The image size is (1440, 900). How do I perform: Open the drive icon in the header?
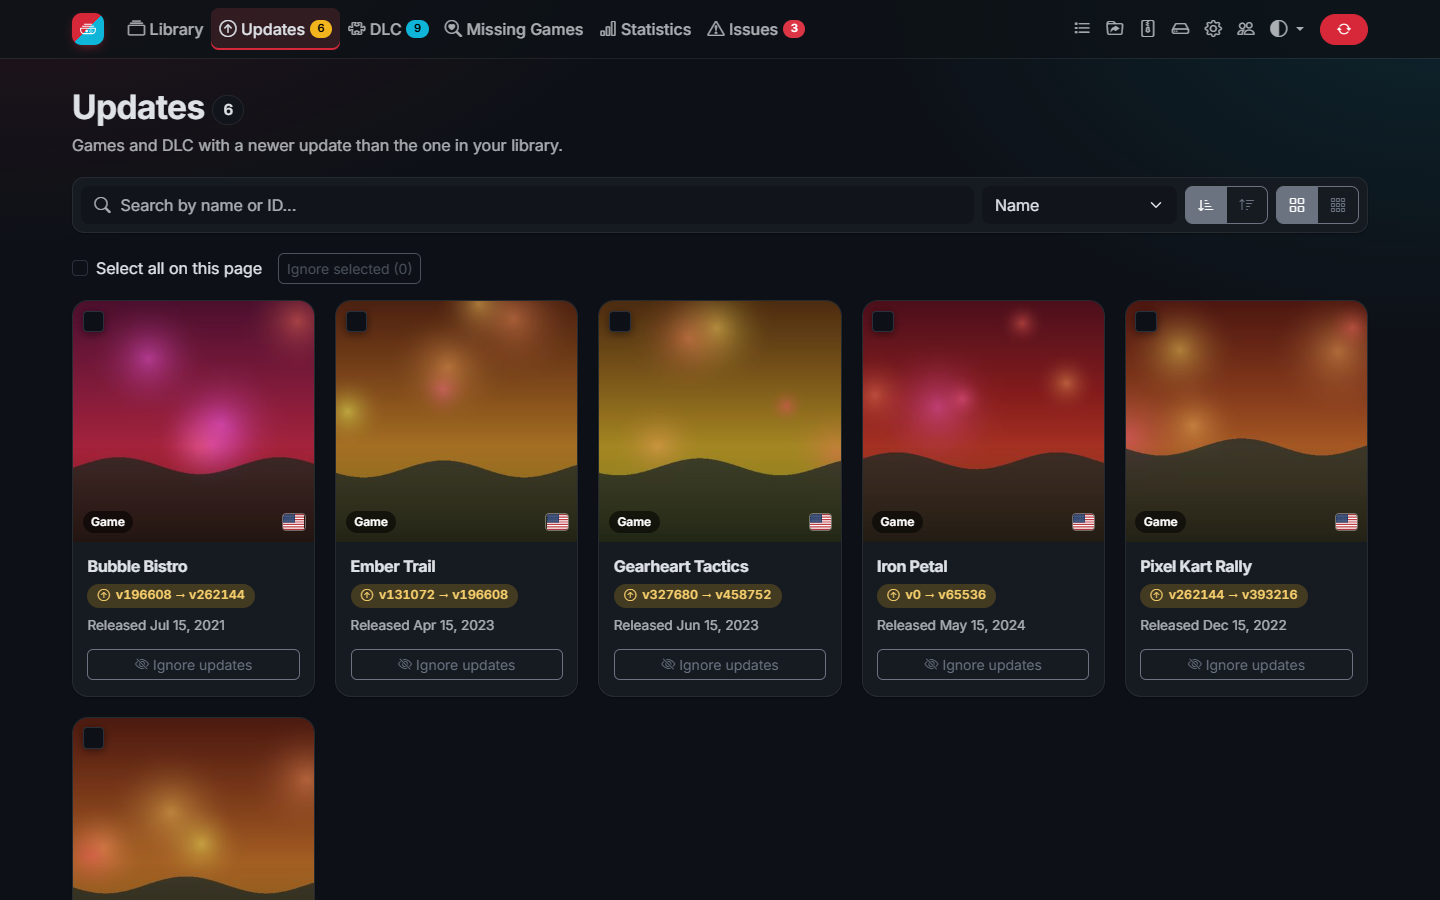(1180, 29)
